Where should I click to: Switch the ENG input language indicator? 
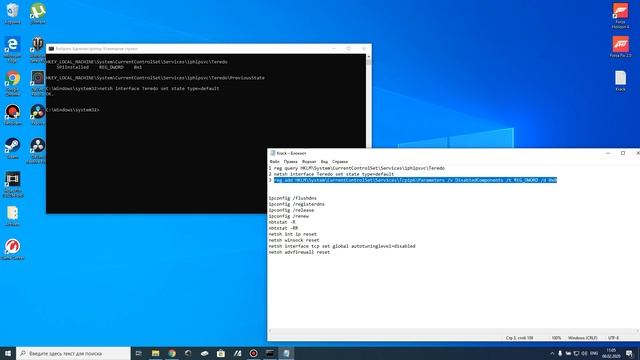pyautogui.click(x=594, y=353)
